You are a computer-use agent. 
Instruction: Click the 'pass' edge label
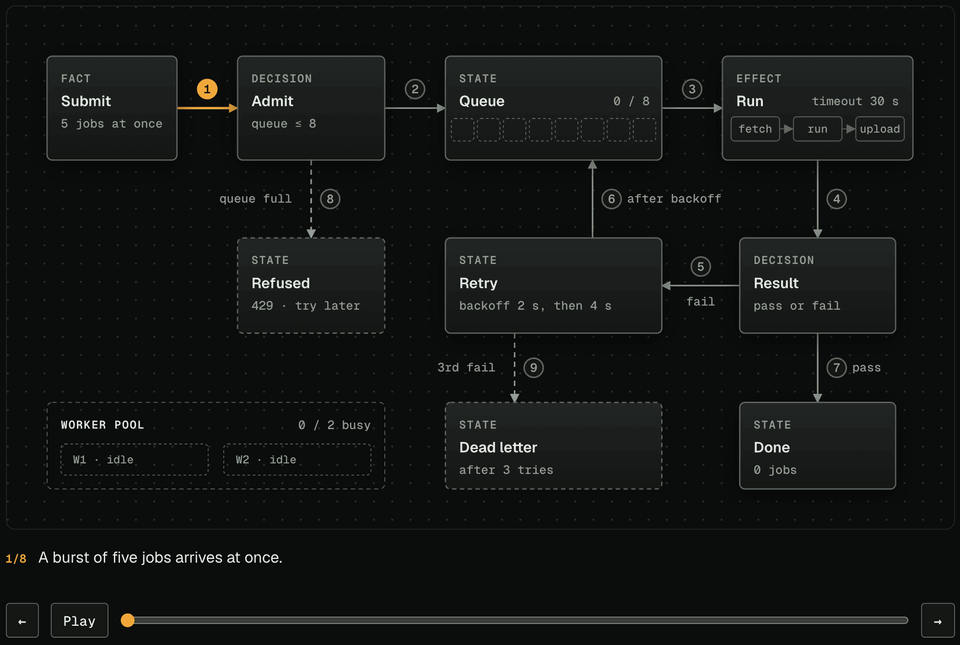[866, 368]
